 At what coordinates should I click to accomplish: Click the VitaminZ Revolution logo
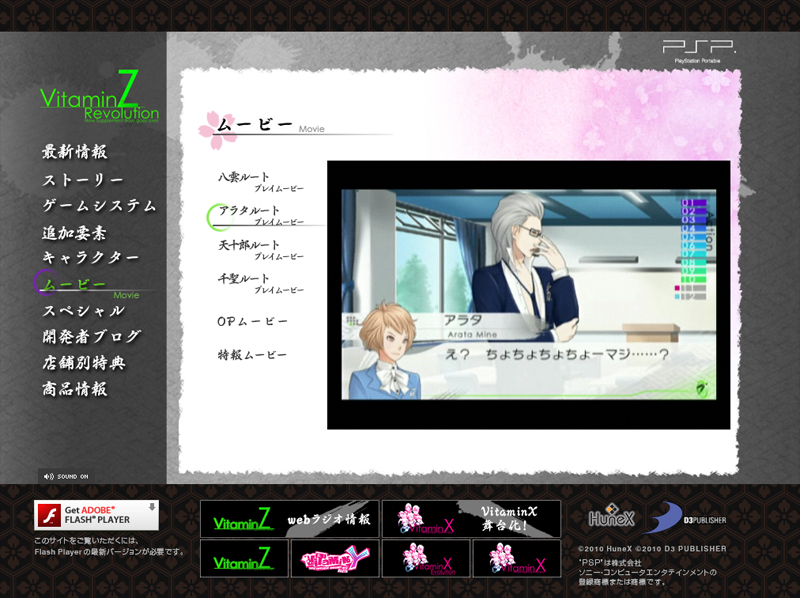99,97
